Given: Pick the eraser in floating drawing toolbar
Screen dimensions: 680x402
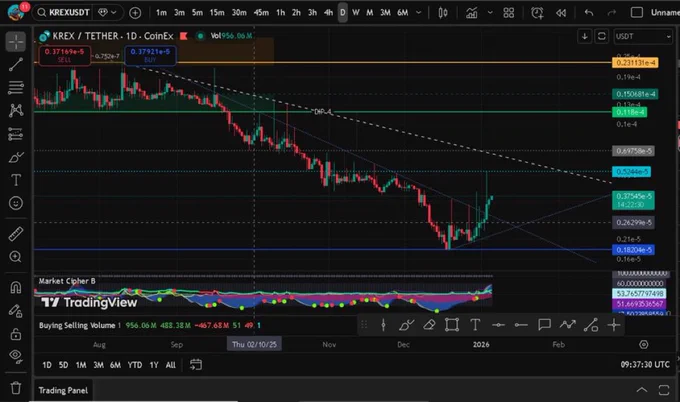Looking at the screenshot, I should 429,325.
